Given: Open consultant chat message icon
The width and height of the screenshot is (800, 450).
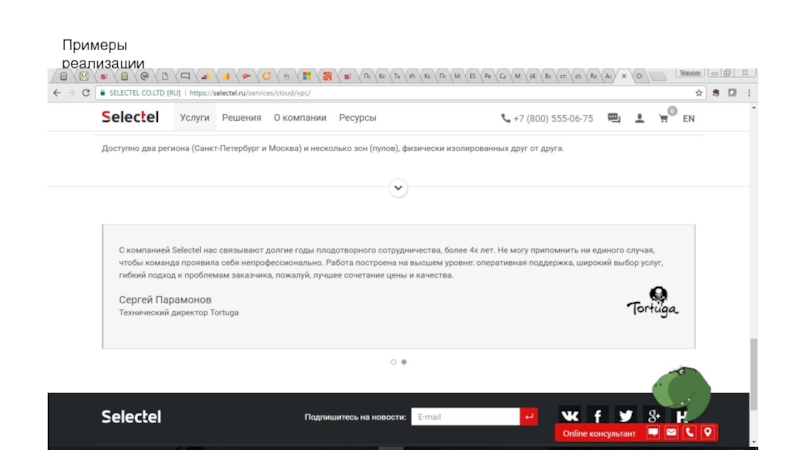Looking at the screenshot, I should (653, 433).
